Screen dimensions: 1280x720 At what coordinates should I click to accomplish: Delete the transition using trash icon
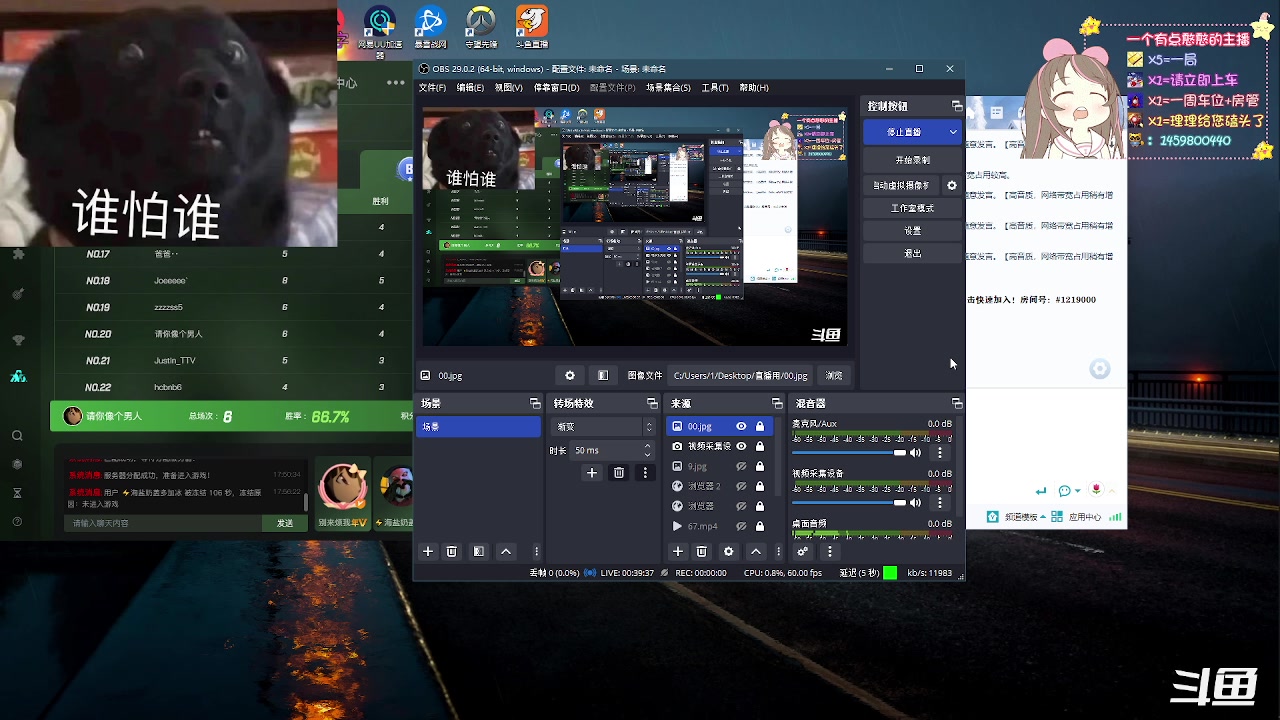point(619,473)
